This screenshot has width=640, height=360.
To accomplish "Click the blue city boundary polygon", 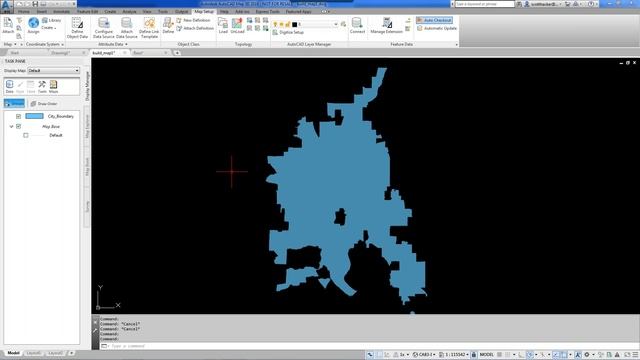I will (339, 176).
